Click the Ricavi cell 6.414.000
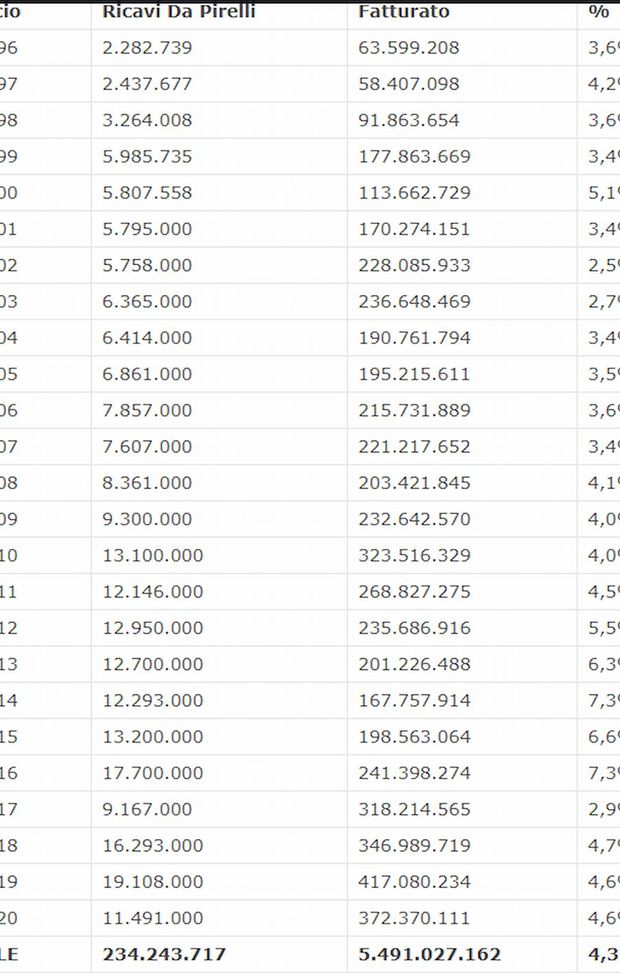The image size is (620, 973). [x=147, y=338]
